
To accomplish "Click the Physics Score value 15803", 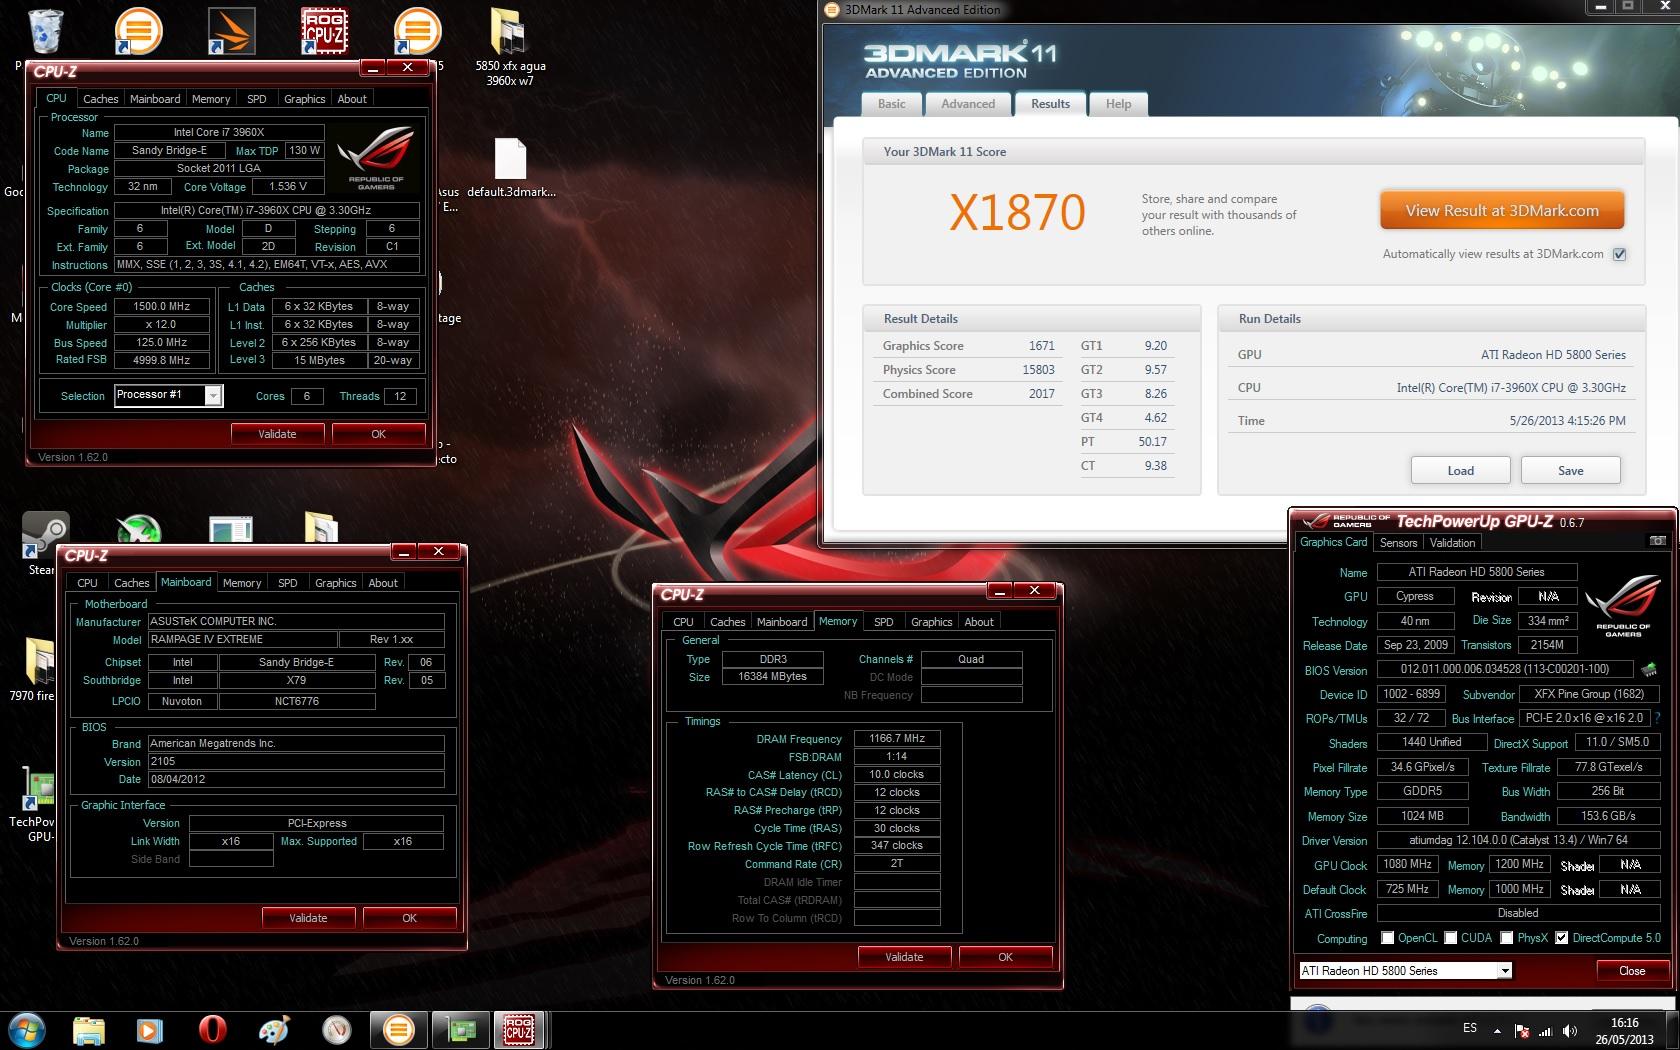I will [x=1038, y=370].
